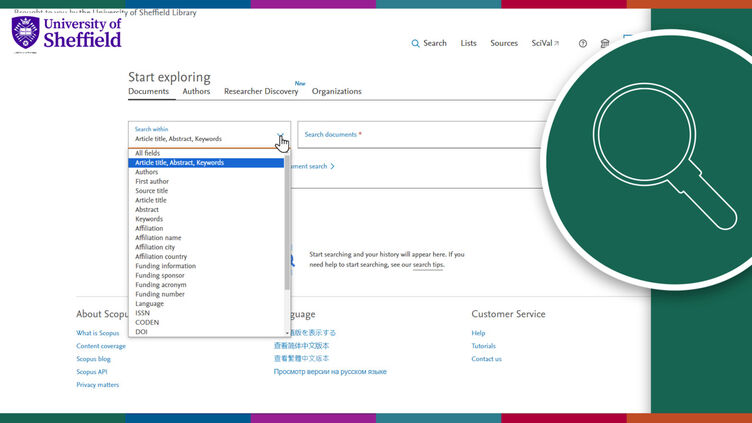Open the Tutorials link under Customer Service
This screenshot has height=423, width=752.
pyautogui.click(x=483, y=346)
